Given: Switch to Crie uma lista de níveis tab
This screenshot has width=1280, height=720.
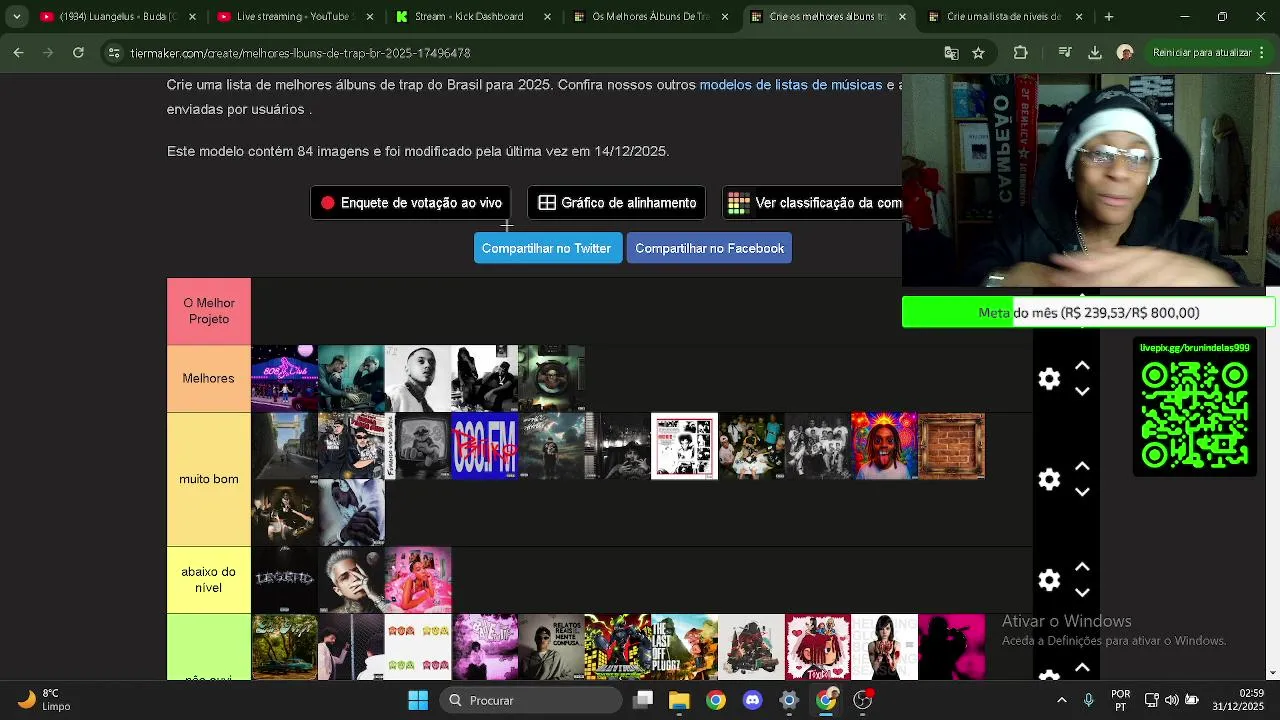Looking at the screenshot, I should click(x=1005, y=17).
